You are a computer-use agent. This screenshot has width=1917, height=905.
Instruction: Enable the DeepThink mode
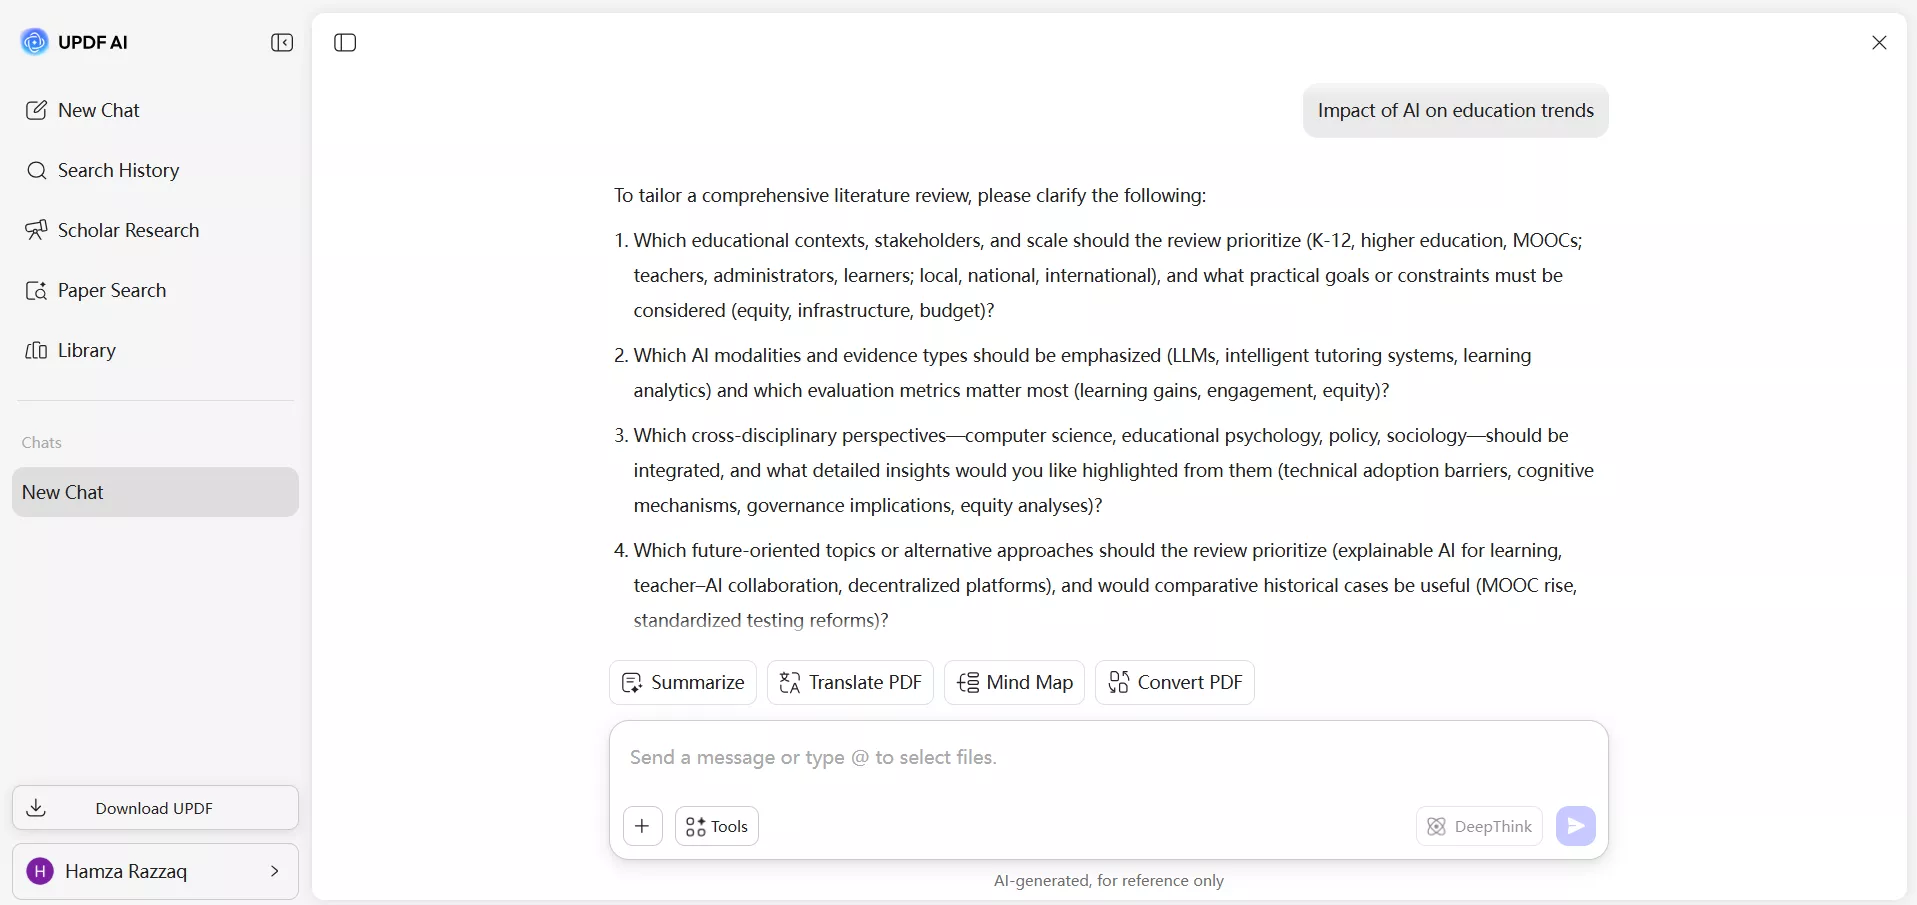[1479, 826]
